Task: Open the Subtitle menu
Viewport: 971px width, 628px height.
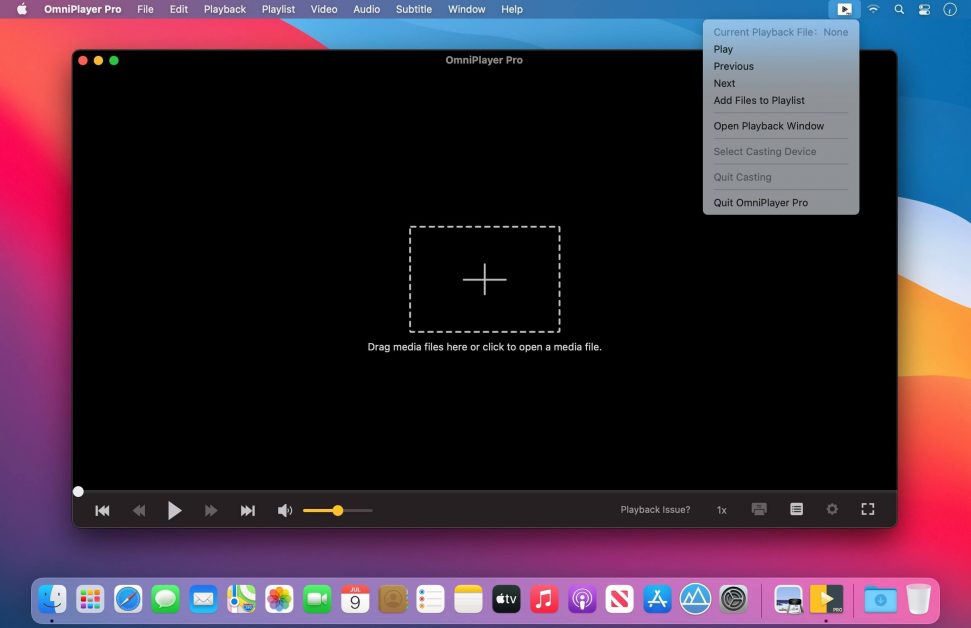Action: 413,9
